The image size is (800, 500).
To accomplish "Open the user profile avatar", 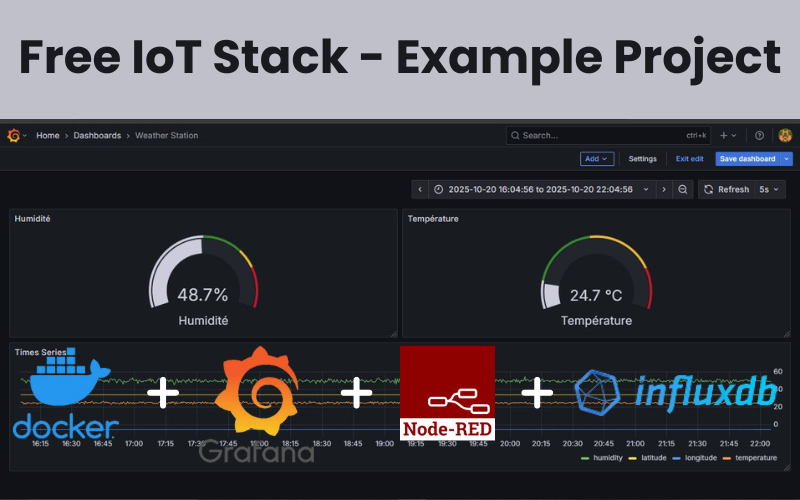I will click(x=785, y=135).
